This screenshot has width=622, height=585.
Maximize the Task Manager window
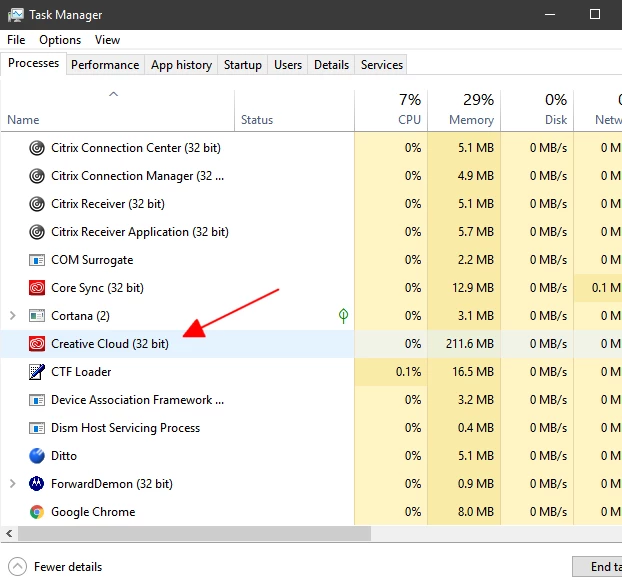click(x=595, y=15)
